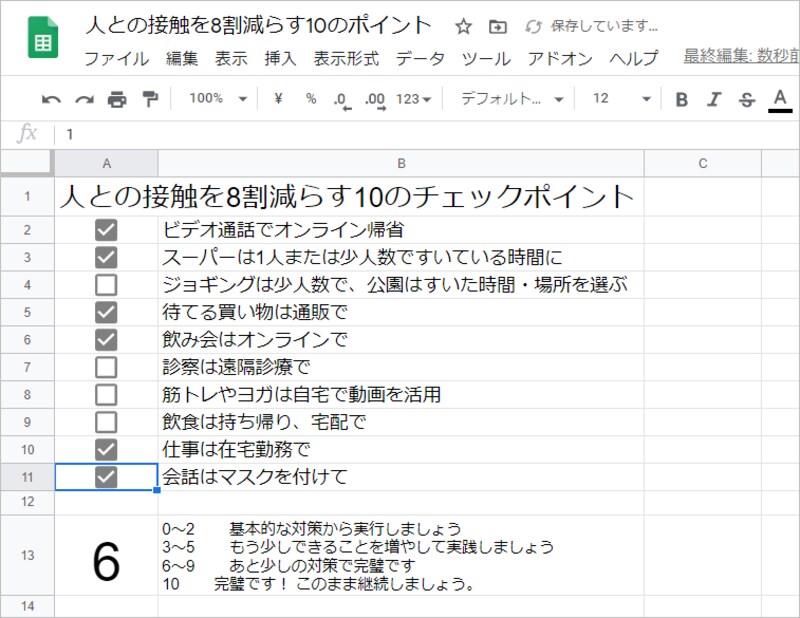Apply bold formatting
The image size is (800, 618).
click(x=681, y=100)
